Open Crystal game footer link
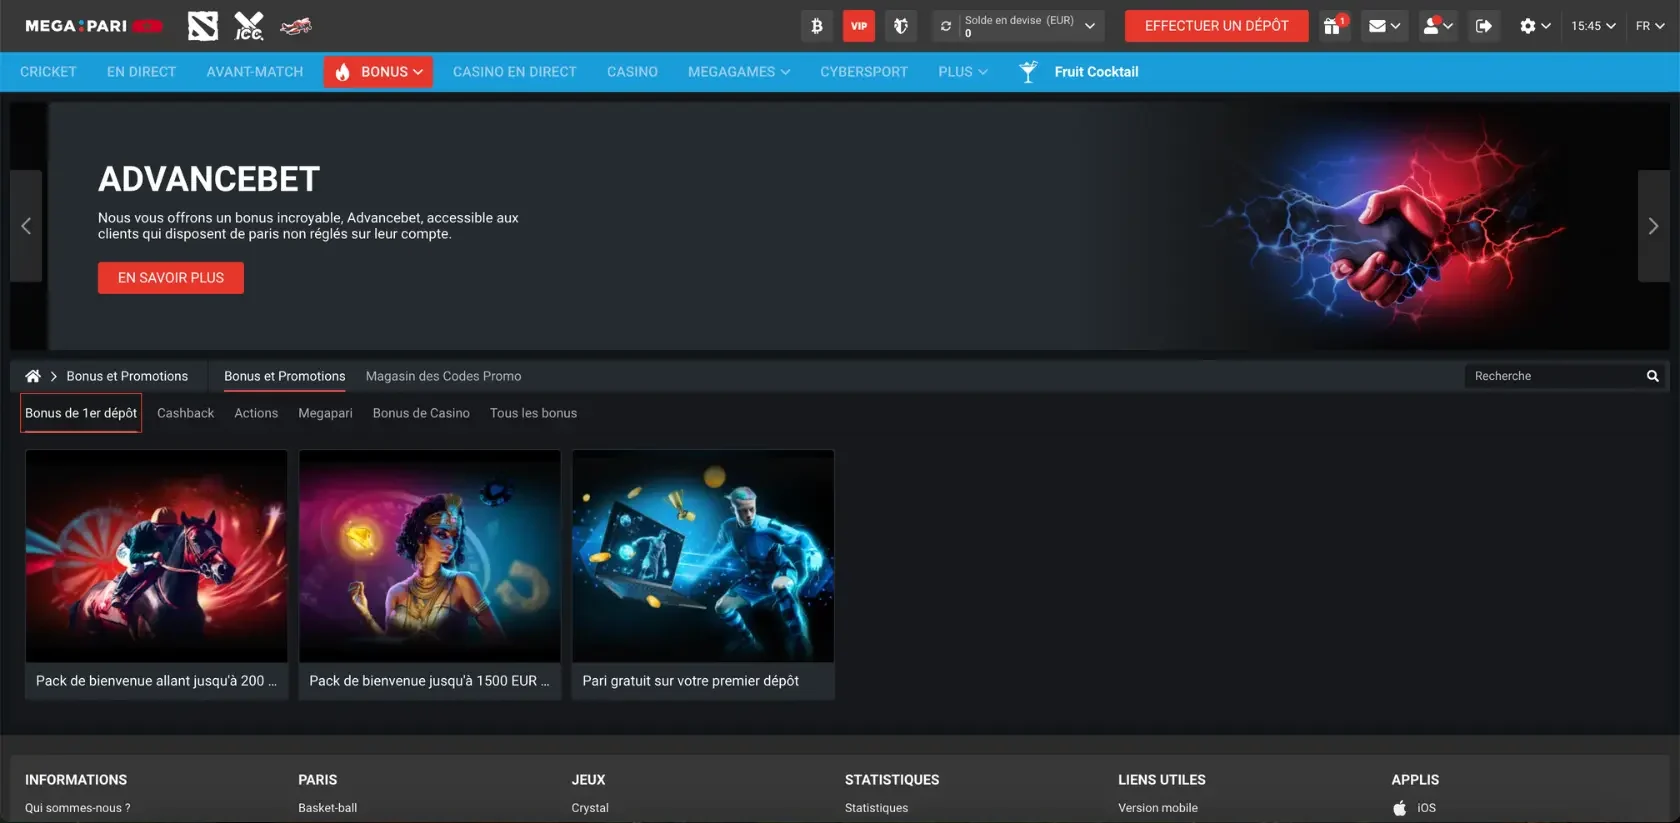 [590, 808]
